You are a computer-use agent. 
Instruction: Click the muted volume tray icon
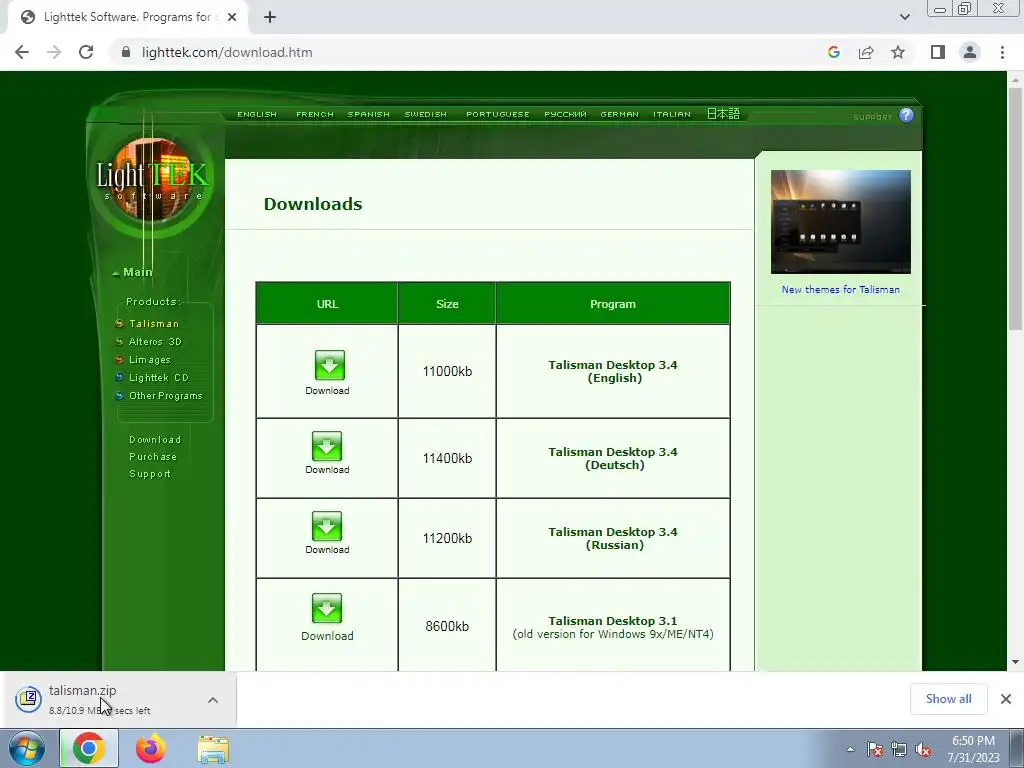tap(923, 749)
